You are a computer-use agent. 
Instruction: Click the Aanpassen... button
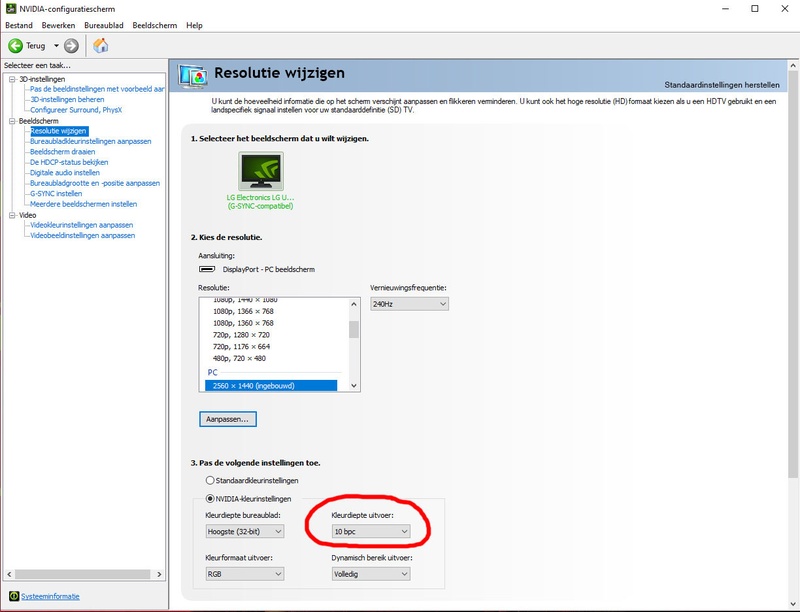pos(228,419)
